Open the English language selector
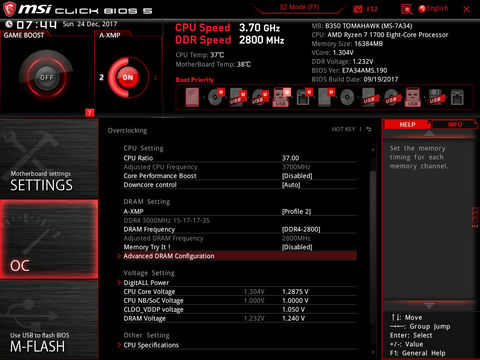The width and height of the screenshot is (480, 360). pos(437,9)
